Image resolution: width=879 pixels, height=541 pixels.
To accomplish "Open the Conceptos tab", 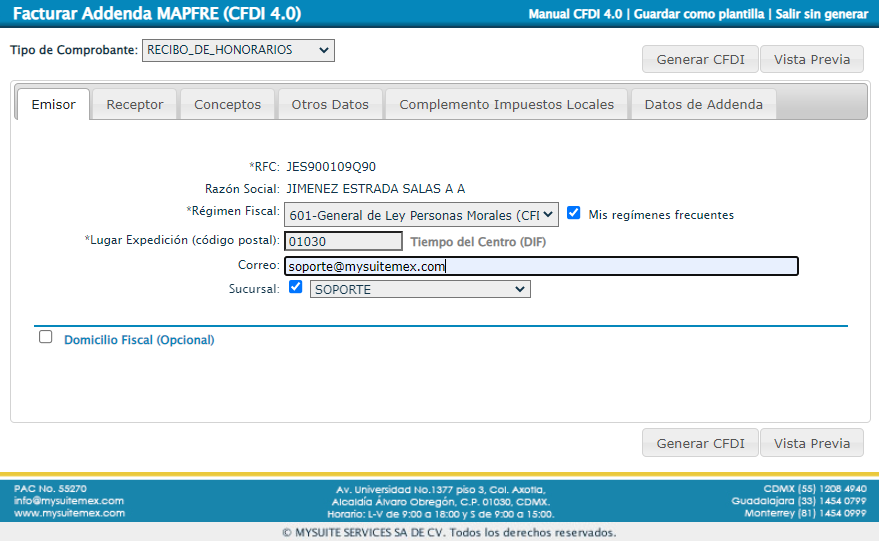I will click(227, 104).
